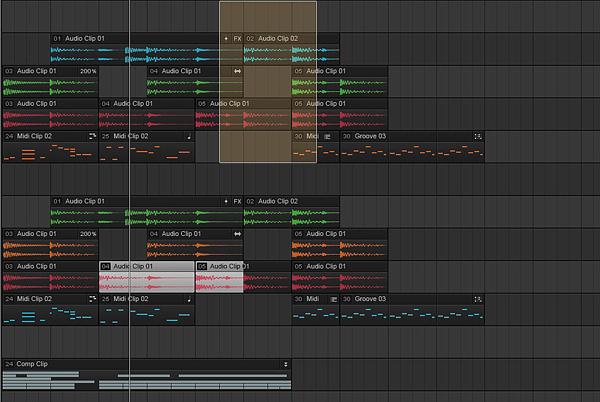Click the vertical playhead line
Image resolution: width=600 pixels, height=402 pixels.
pos(129,180)
